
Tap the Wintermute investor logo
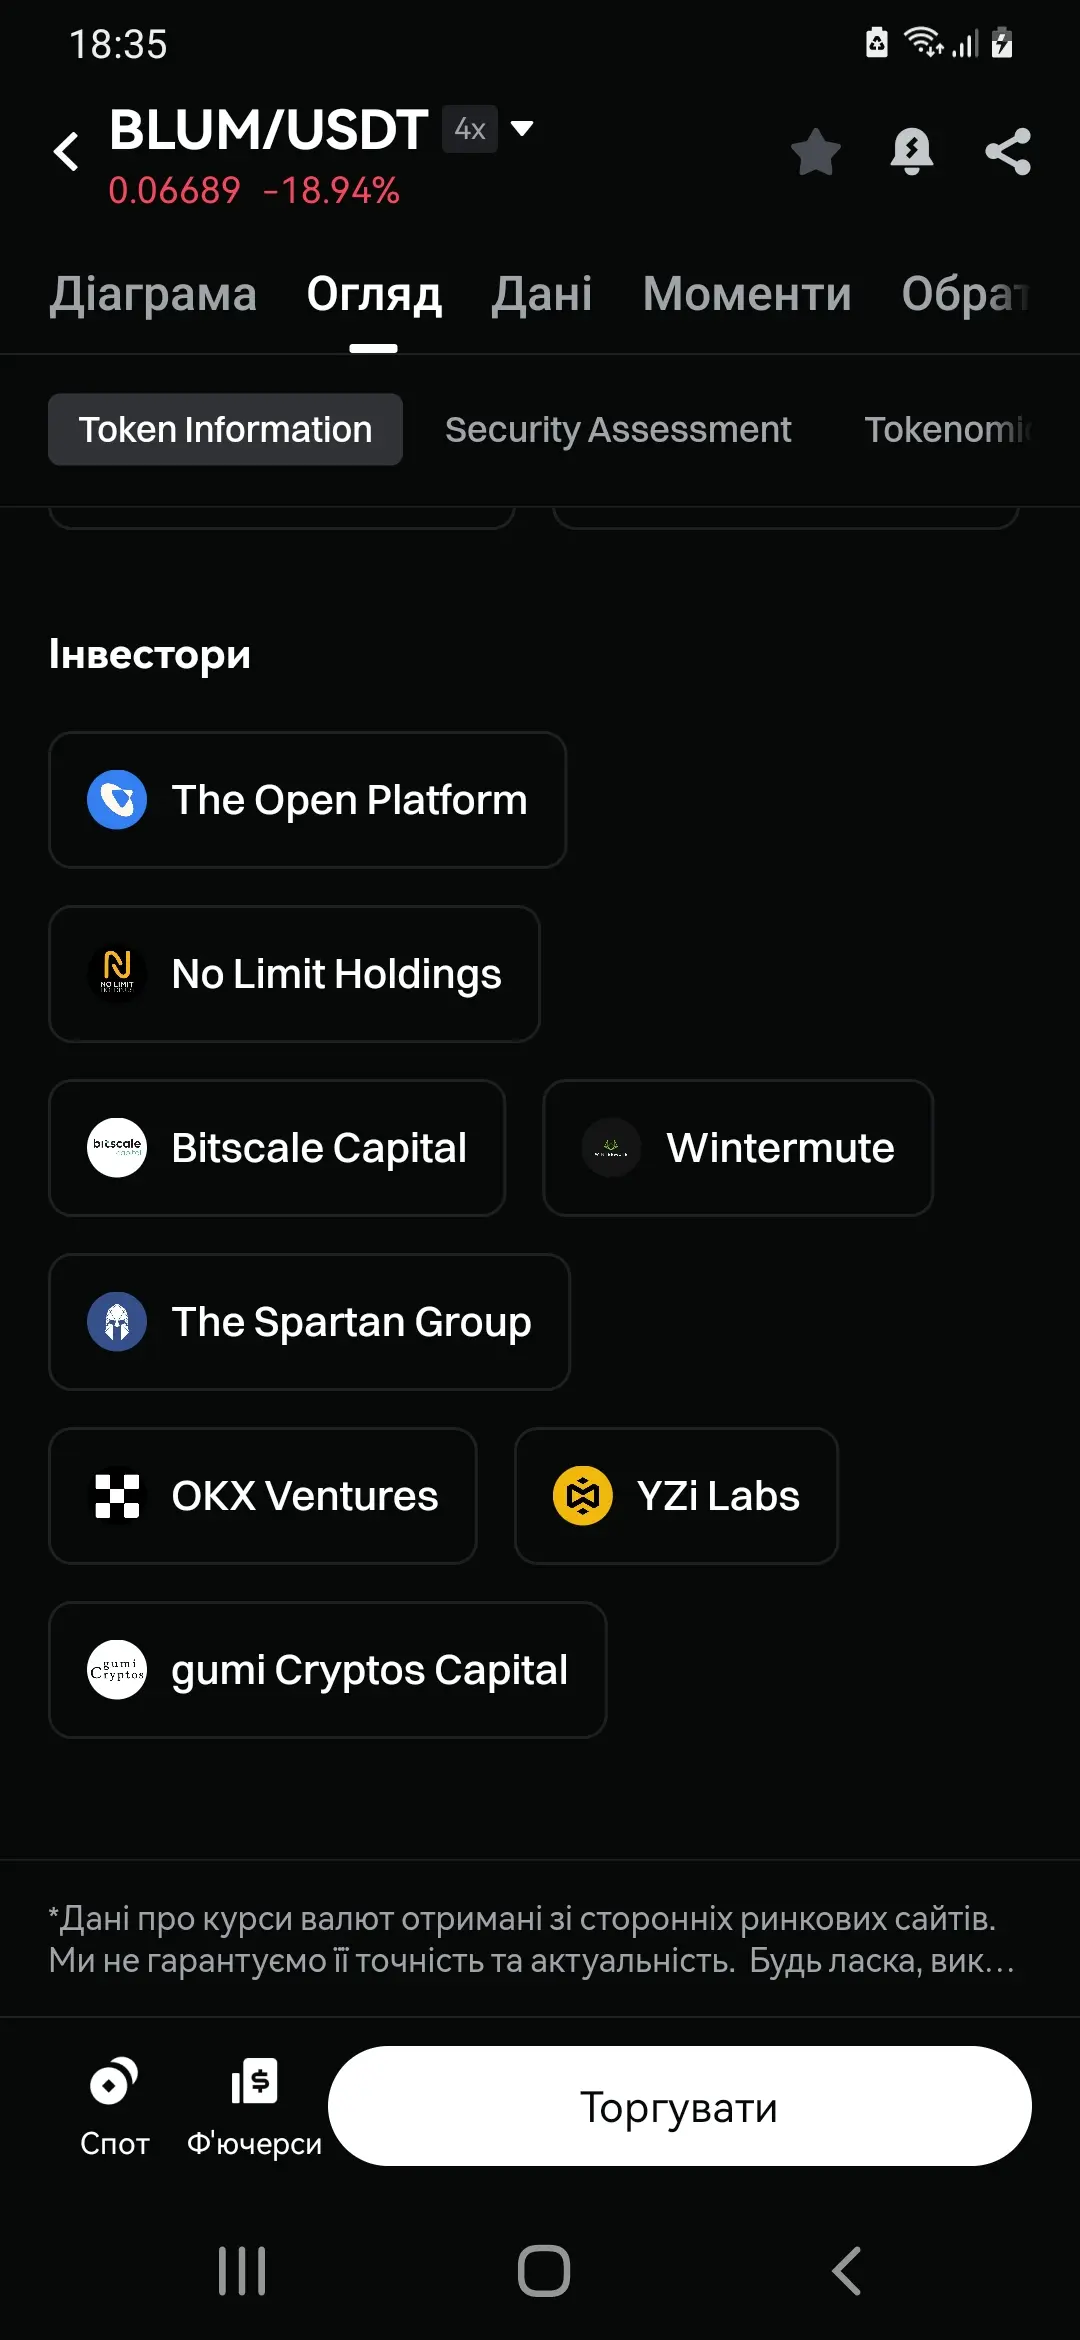click(x=611, y=1148)
